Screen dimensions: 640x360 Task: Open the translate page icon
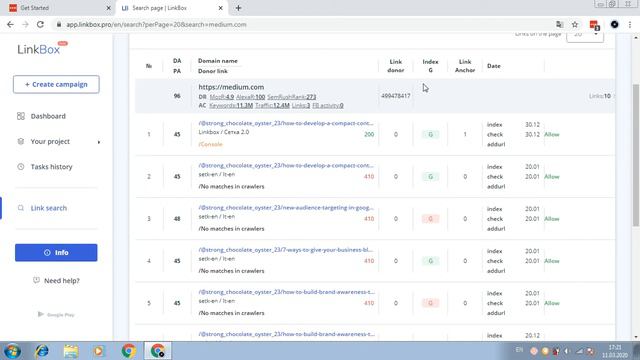pos(560,25)
